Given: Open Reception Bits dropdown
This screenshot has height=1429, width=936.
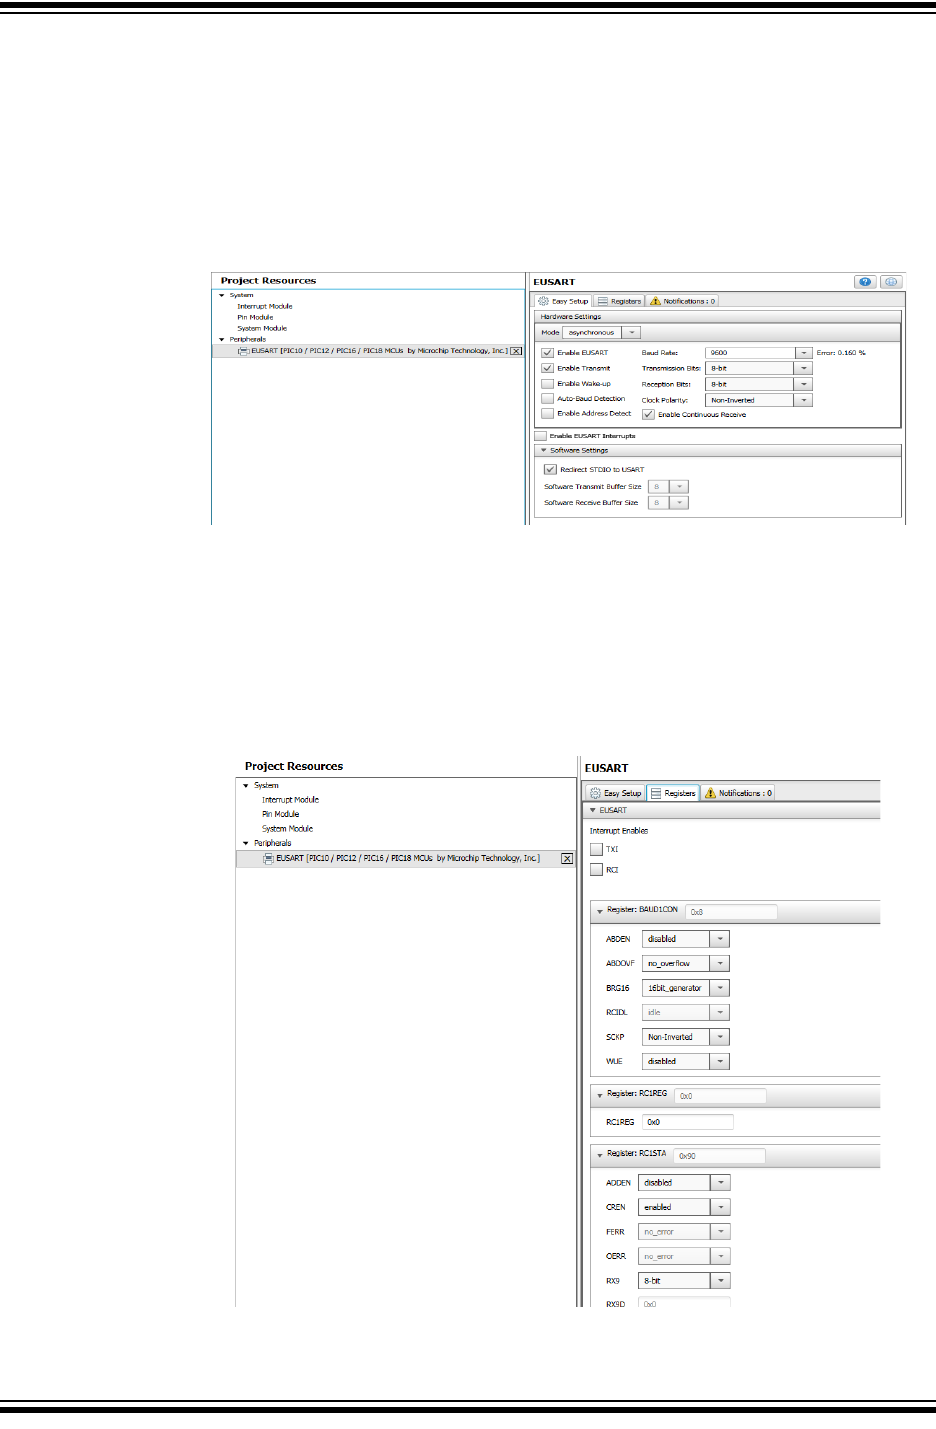Looking at the screenshot, I should [804, 384].
